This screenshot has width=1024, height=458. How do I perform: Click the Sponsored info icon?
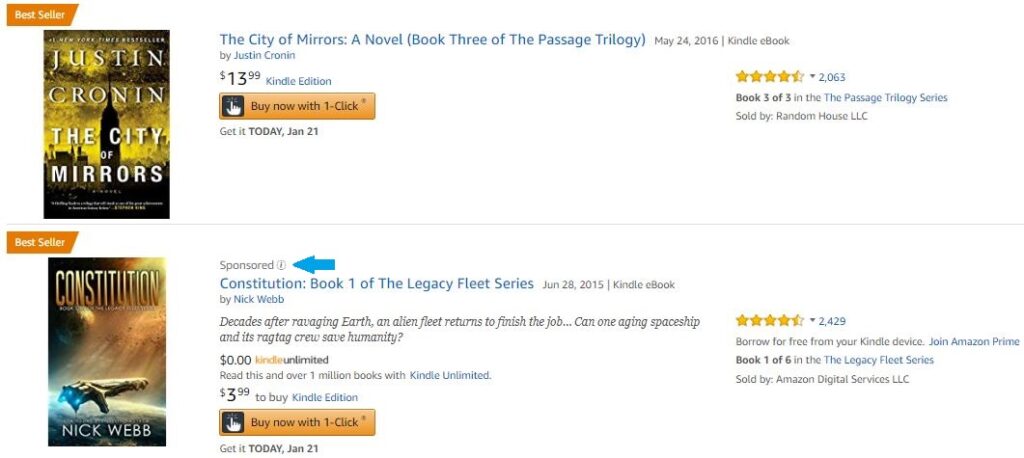tap(281, 265)
